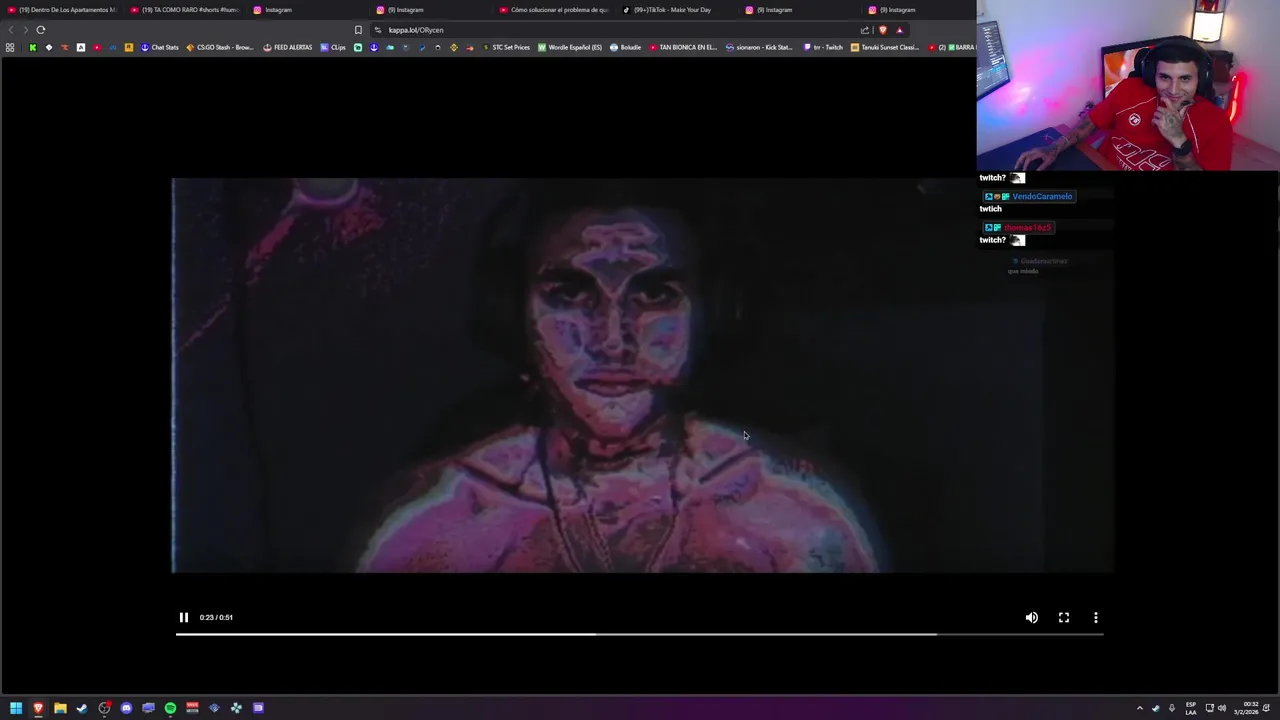Screen dimensions: 1280x720
Task: Click the red chat username 'thomas16z5'
Action: tap(1027, 228)
